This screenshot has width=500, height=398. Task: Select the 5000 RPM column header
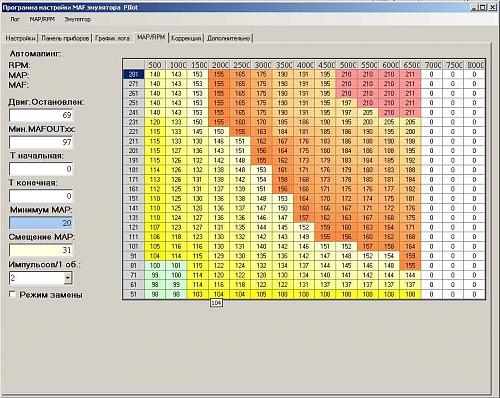click(x=347, y=65)
